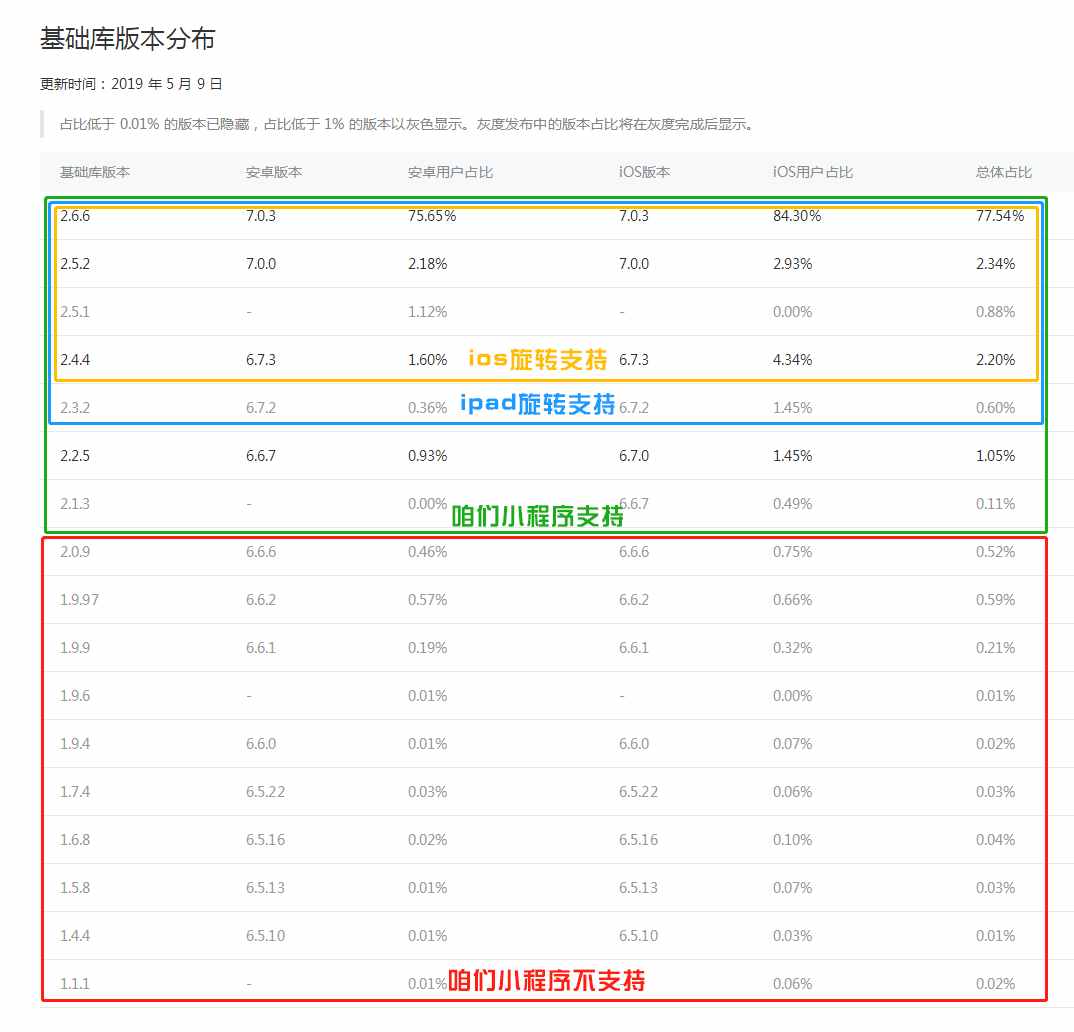1074x1032 pixels.
Task: Select base library version 2.1.3
Action: click(75, 503)
